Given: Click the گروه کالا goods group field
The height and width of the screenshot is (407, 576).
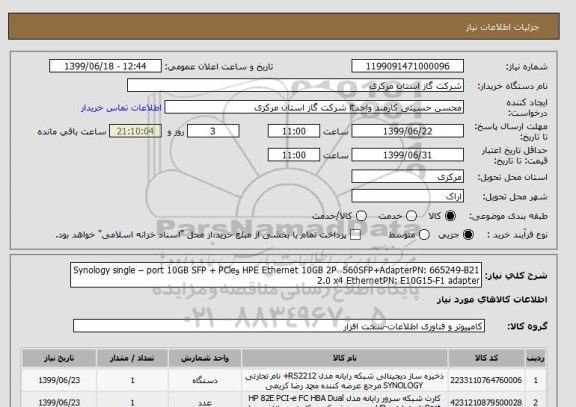Looking at the screenshot, I should coord(279,326).
